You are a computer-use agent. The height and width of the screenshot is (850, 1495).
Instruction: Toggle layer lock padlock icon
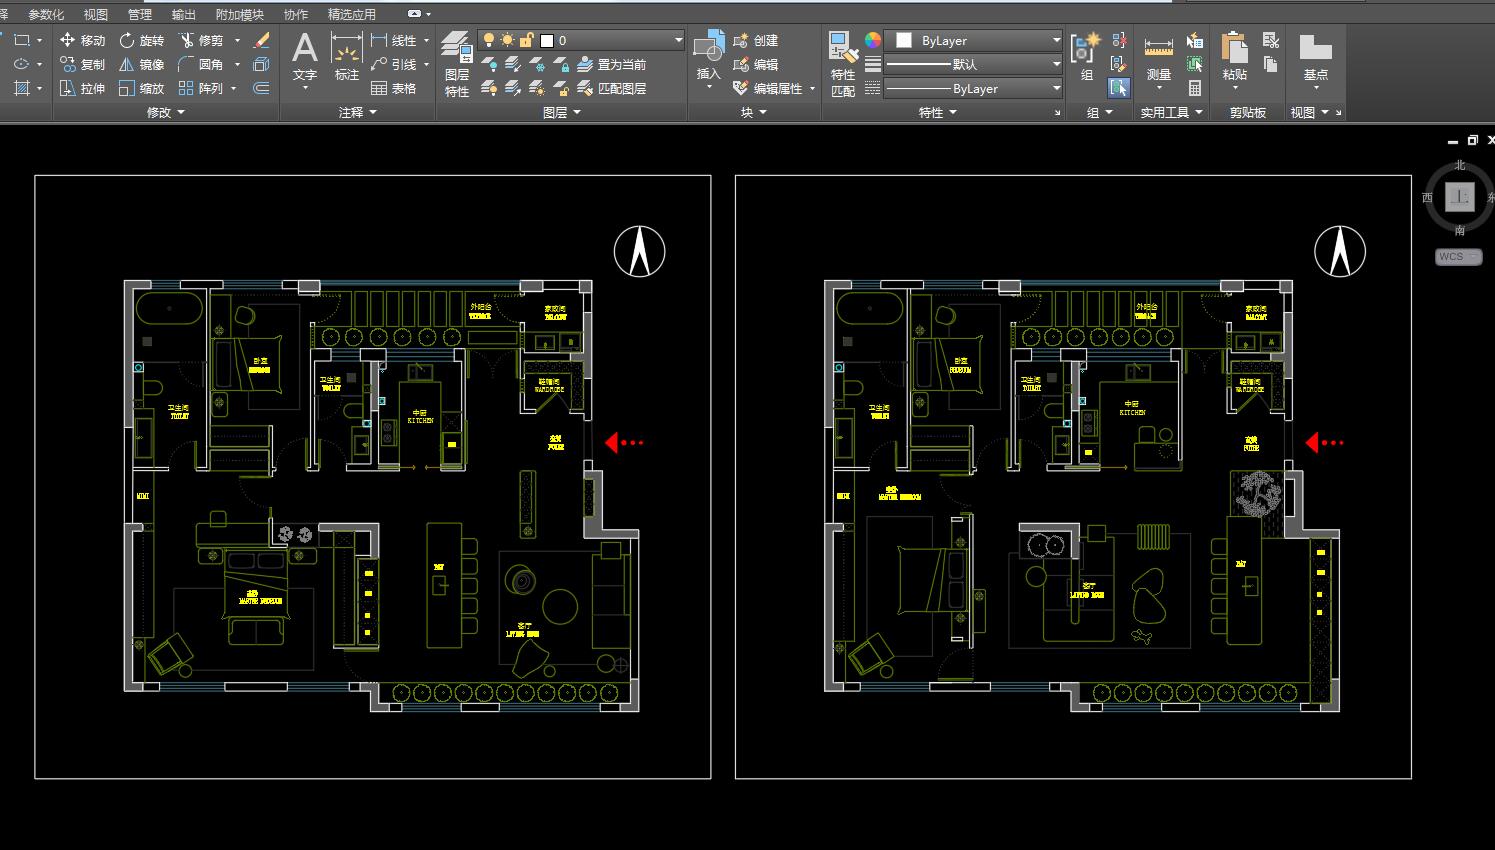(527, 40)
